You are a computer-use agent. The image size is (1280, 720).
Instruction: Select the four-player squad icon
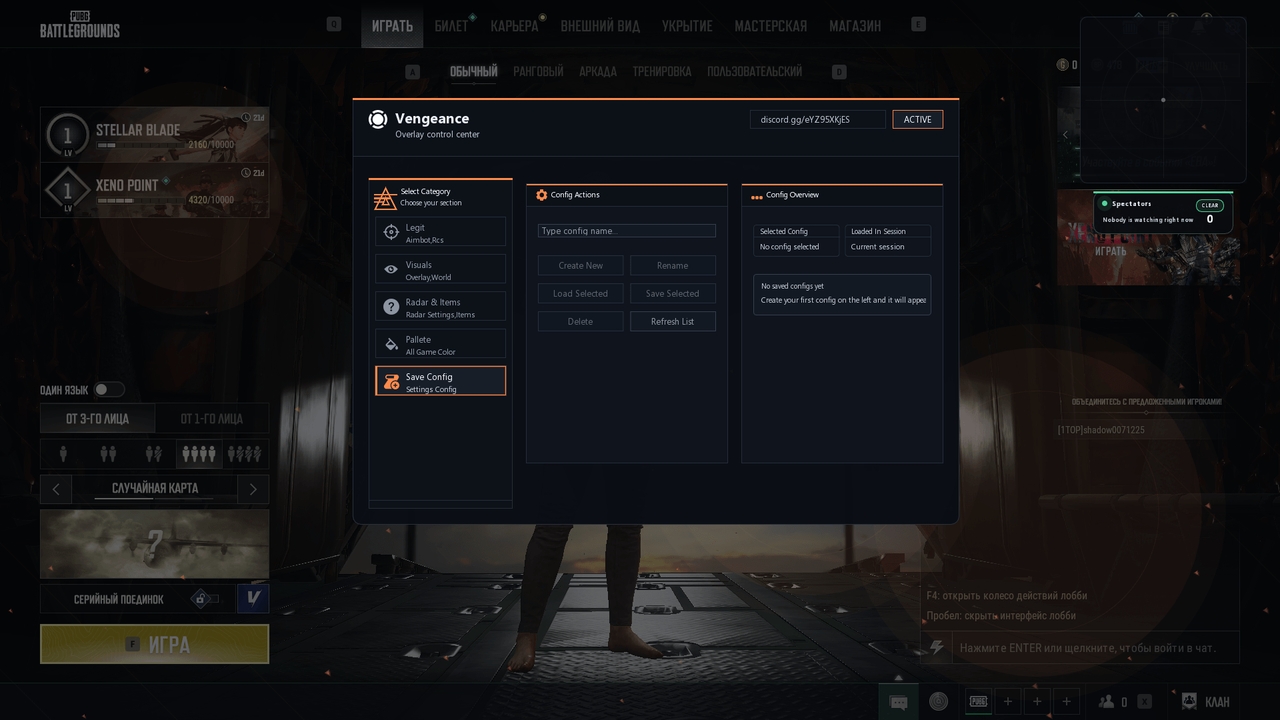(x=198, y=454)
